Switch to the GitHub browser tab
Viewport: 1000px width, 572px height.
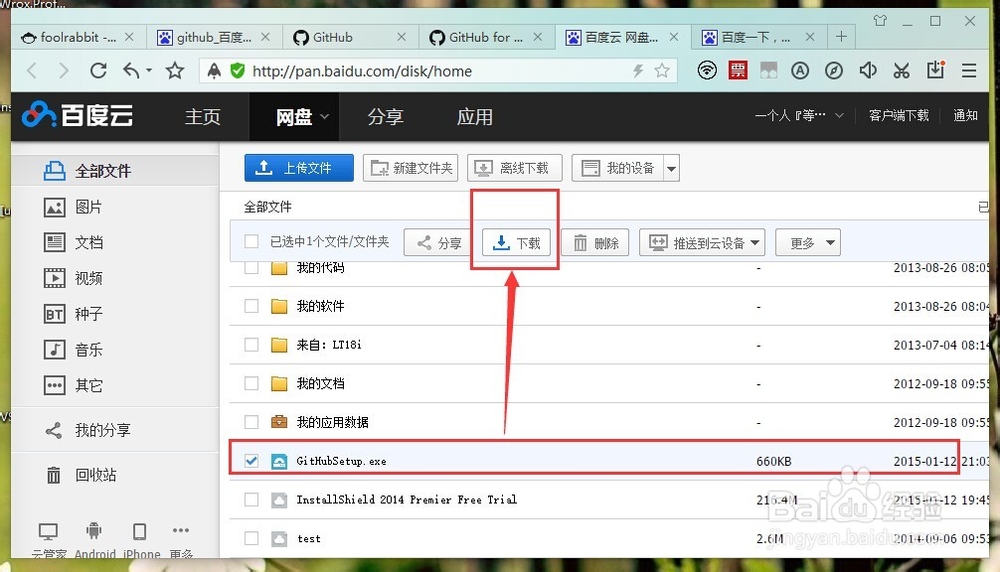(349, 37)
